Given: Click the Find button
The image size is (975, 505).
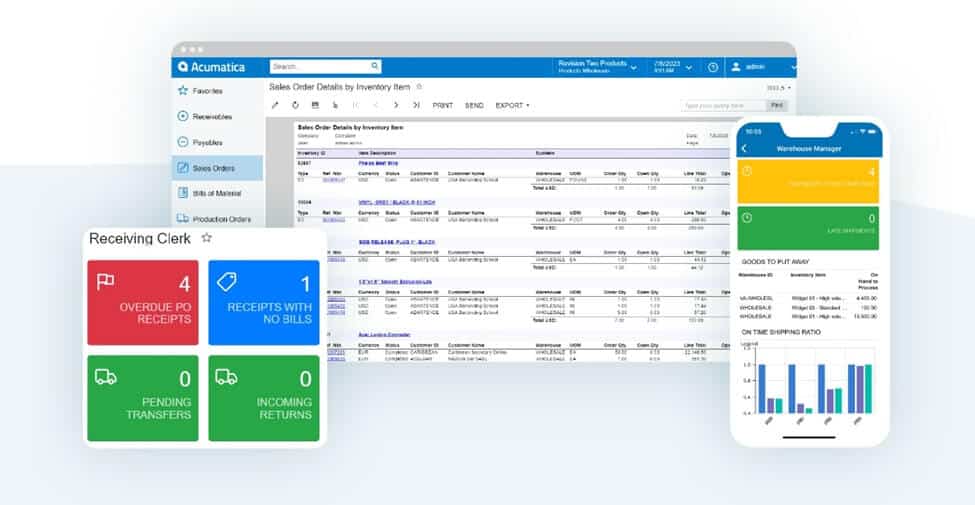Looking at the screenshot, I should click(777, 106).
